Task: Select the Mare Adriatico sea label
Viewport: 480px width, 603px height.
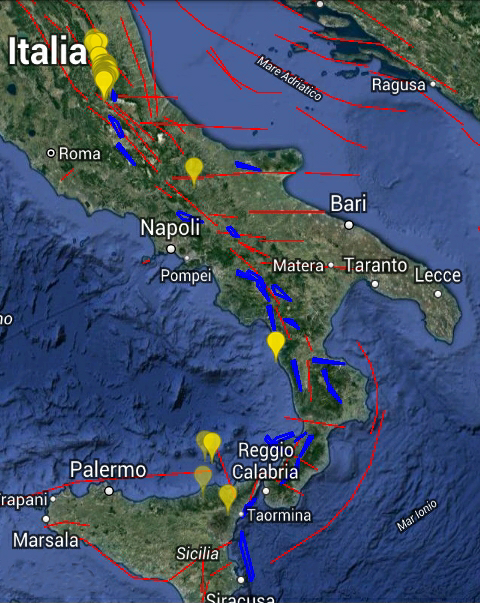Action: (x=289, y=78)
